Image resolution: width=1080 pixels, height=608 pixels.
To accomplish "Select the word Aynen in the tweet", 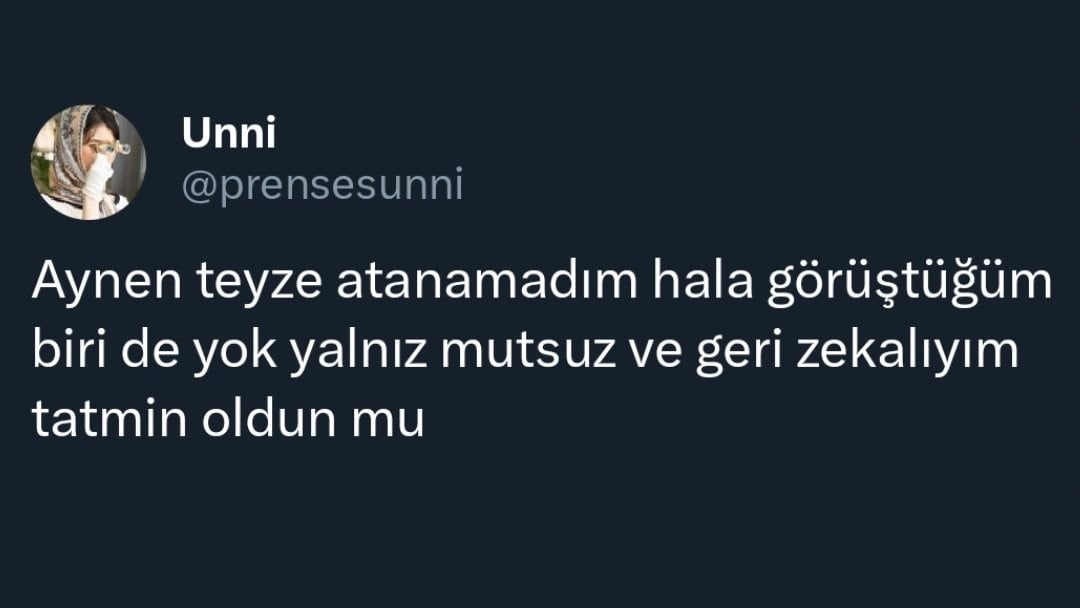I will pos(107,282).
